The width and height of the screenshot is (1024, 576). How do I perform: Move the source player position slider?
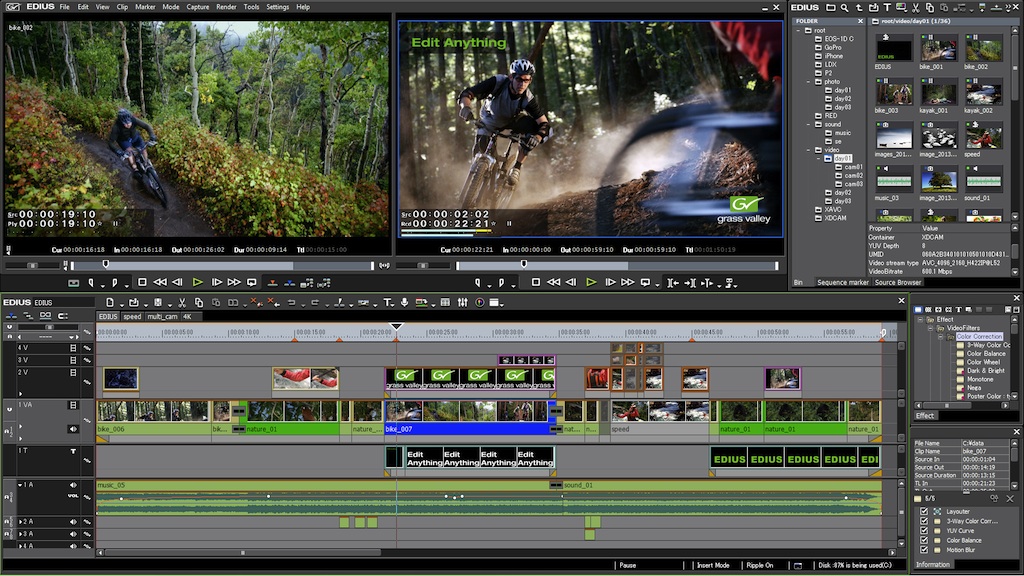click(106, 264)
